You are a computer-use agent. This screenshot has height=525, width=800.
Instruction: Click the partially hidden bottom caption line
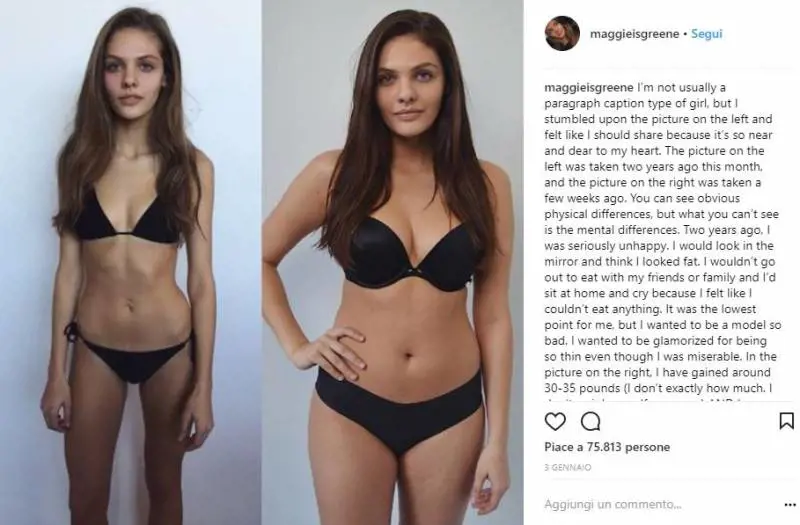pyautogui.click(x=658, y=401)
